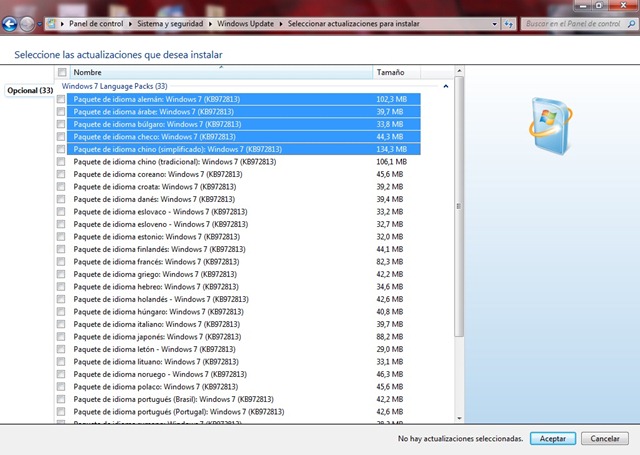Image resolution: width=640 pixels, height=455 pixels.
Task: Select 'Paquete de idioma esloveno' row text
Action: [161, 224]
